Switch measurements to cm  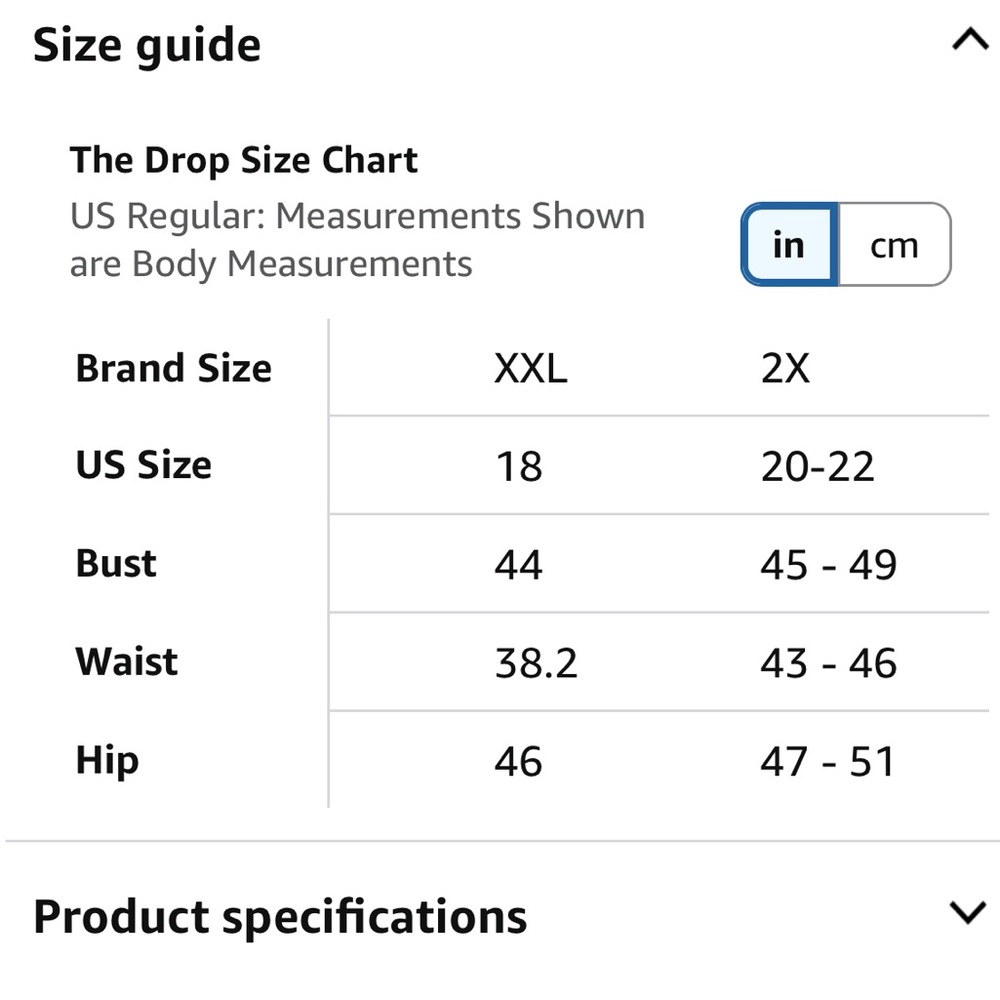click(894, 245)
